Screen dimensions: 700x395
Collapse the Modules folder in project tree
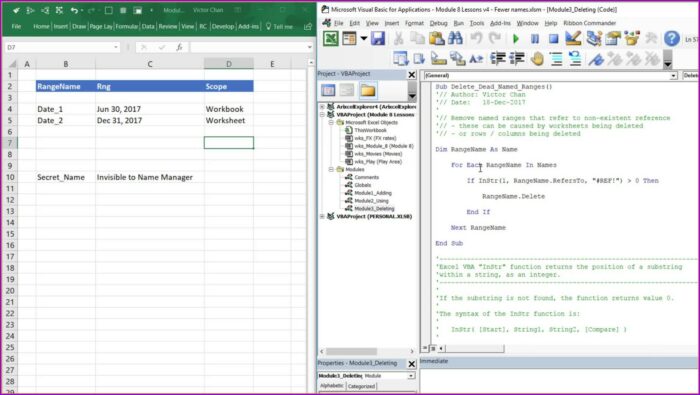click(331, 170)
